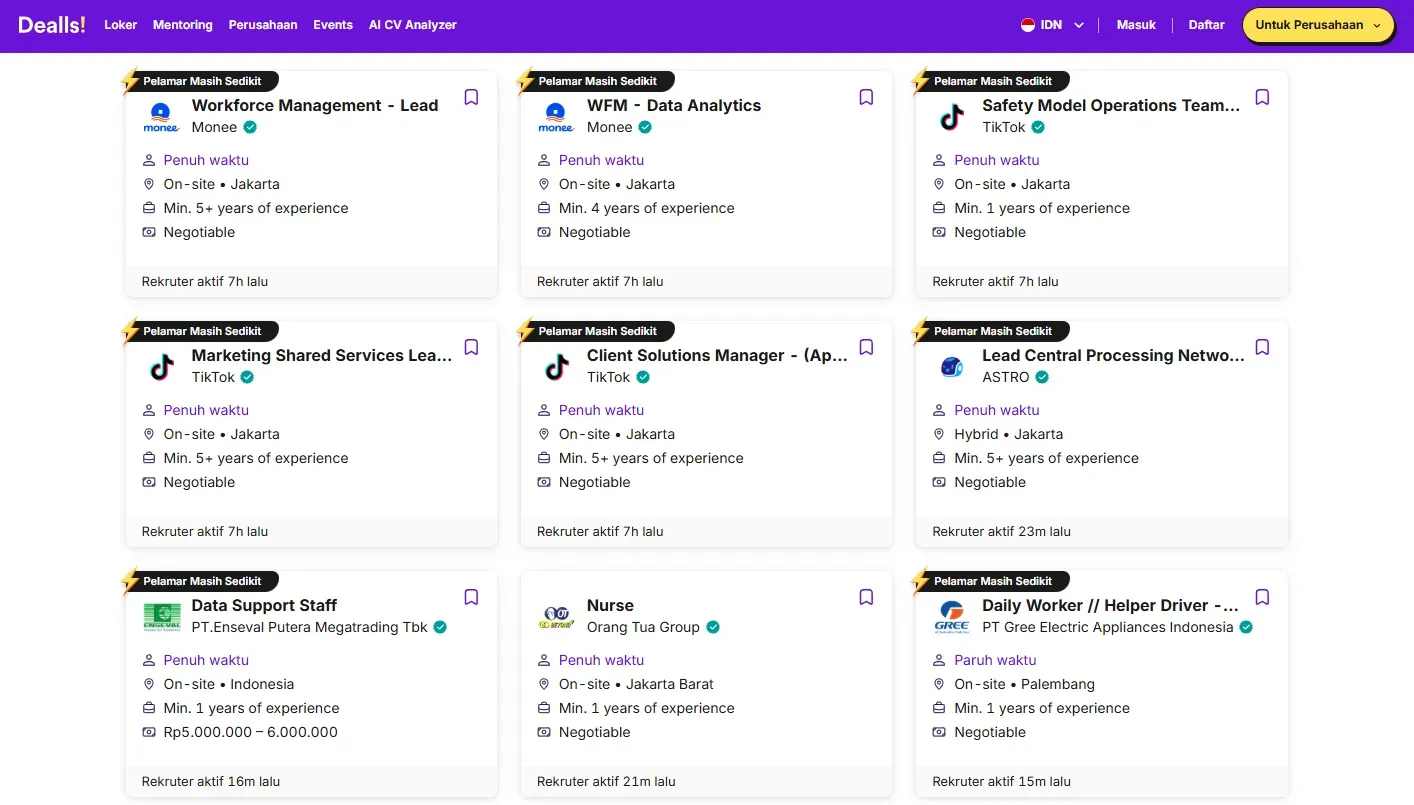
Task: Click the Masuk login link
Action: [1136, 25]
